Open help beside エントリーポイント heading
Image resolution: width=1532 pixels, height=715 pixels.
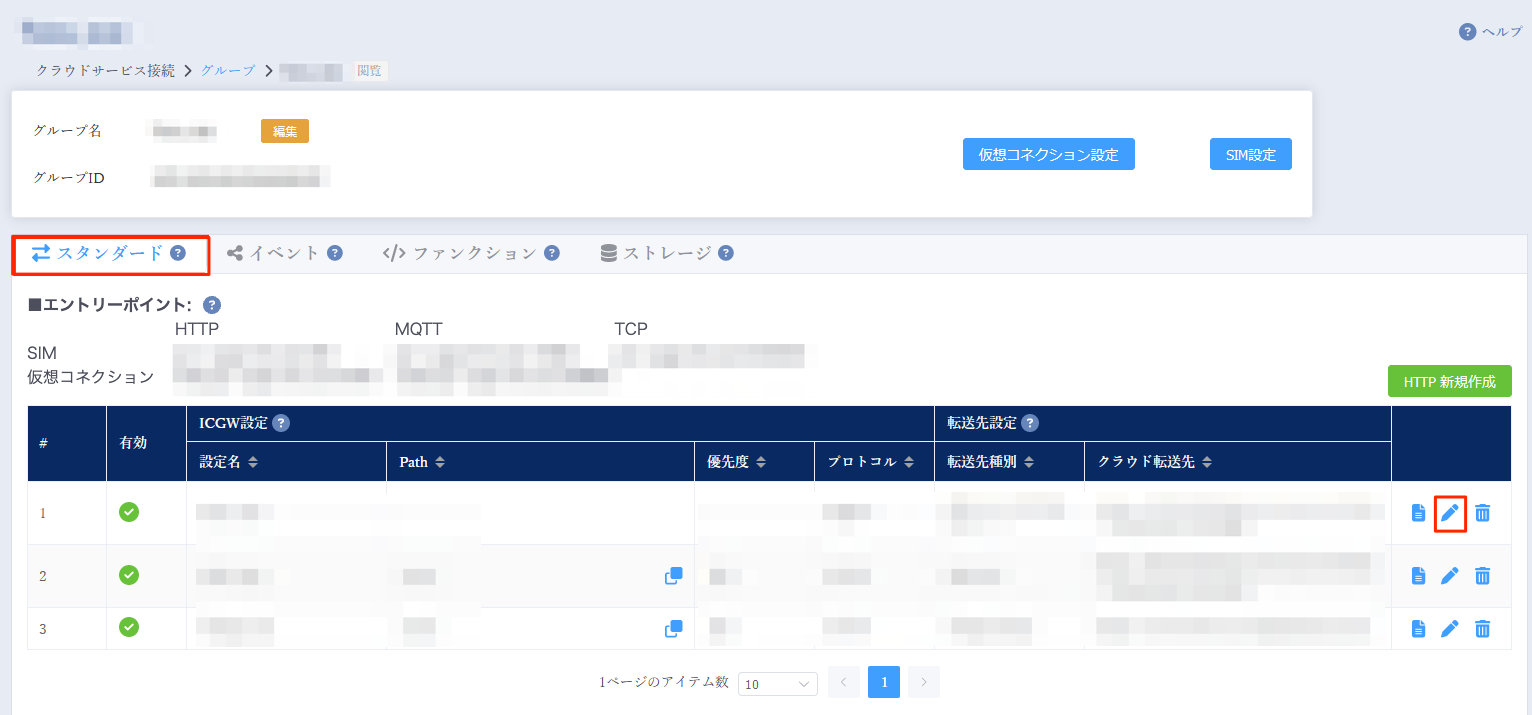(211, 305)
